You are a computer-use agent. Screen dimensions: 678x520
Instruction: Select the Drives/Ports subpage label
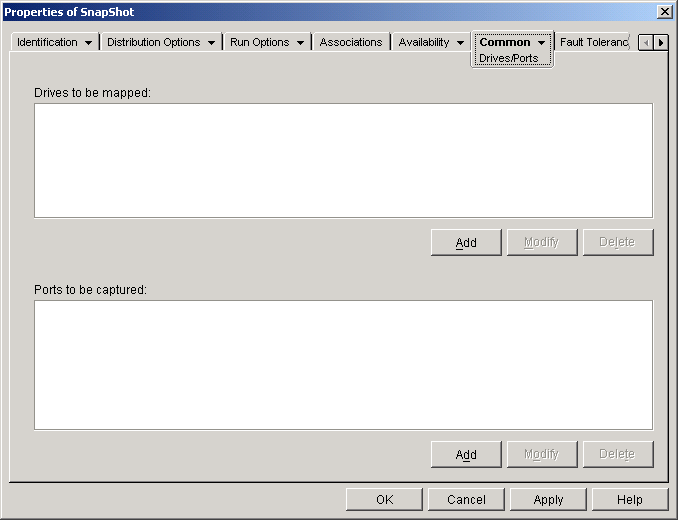click(x=508, y=58)
